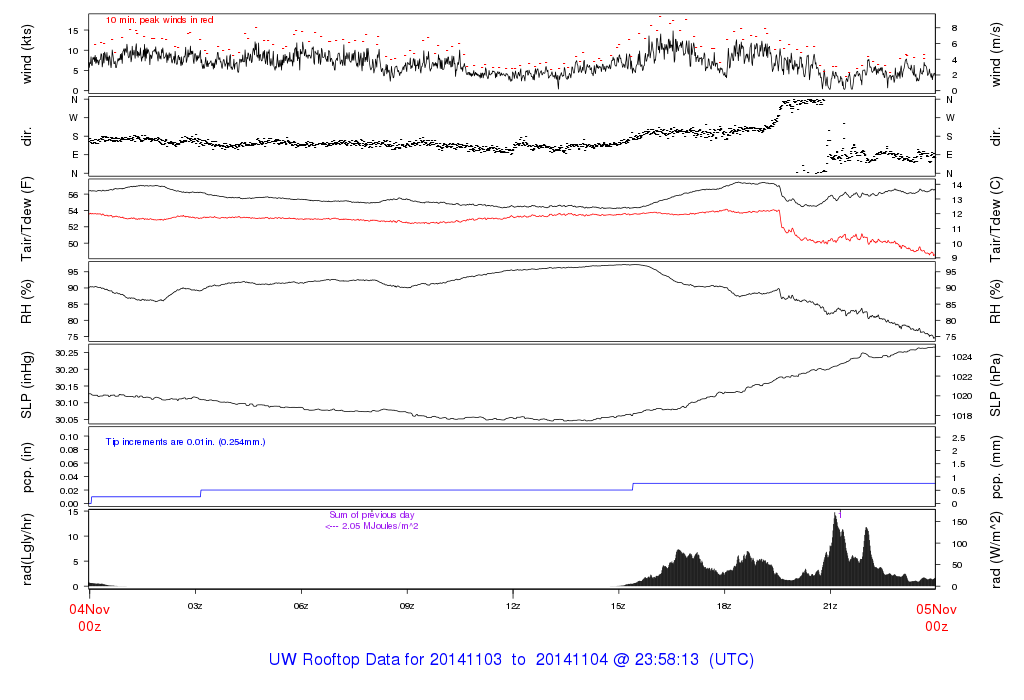
Task: Click the 'rad (W/m^2)' right axis label
Action: point(995,549)
